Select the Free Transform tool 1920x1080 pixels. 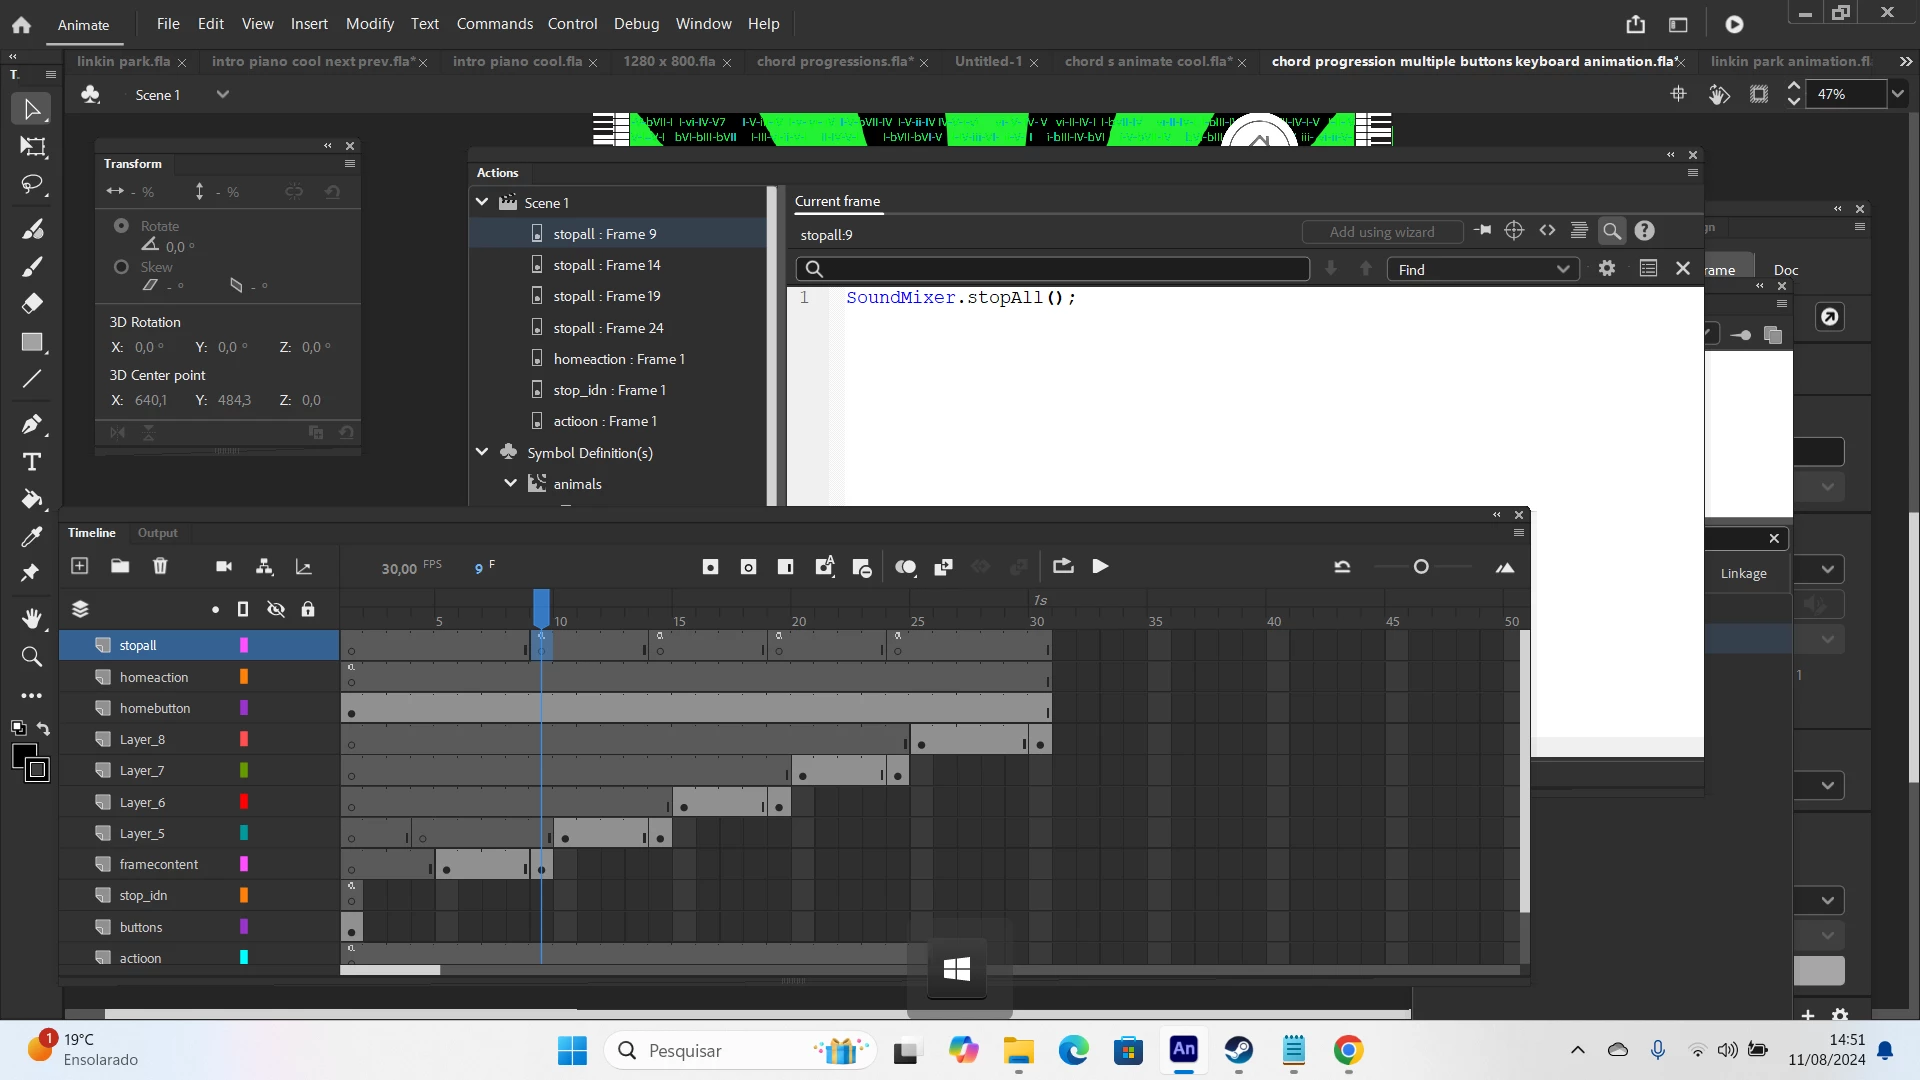click(32, 147)
